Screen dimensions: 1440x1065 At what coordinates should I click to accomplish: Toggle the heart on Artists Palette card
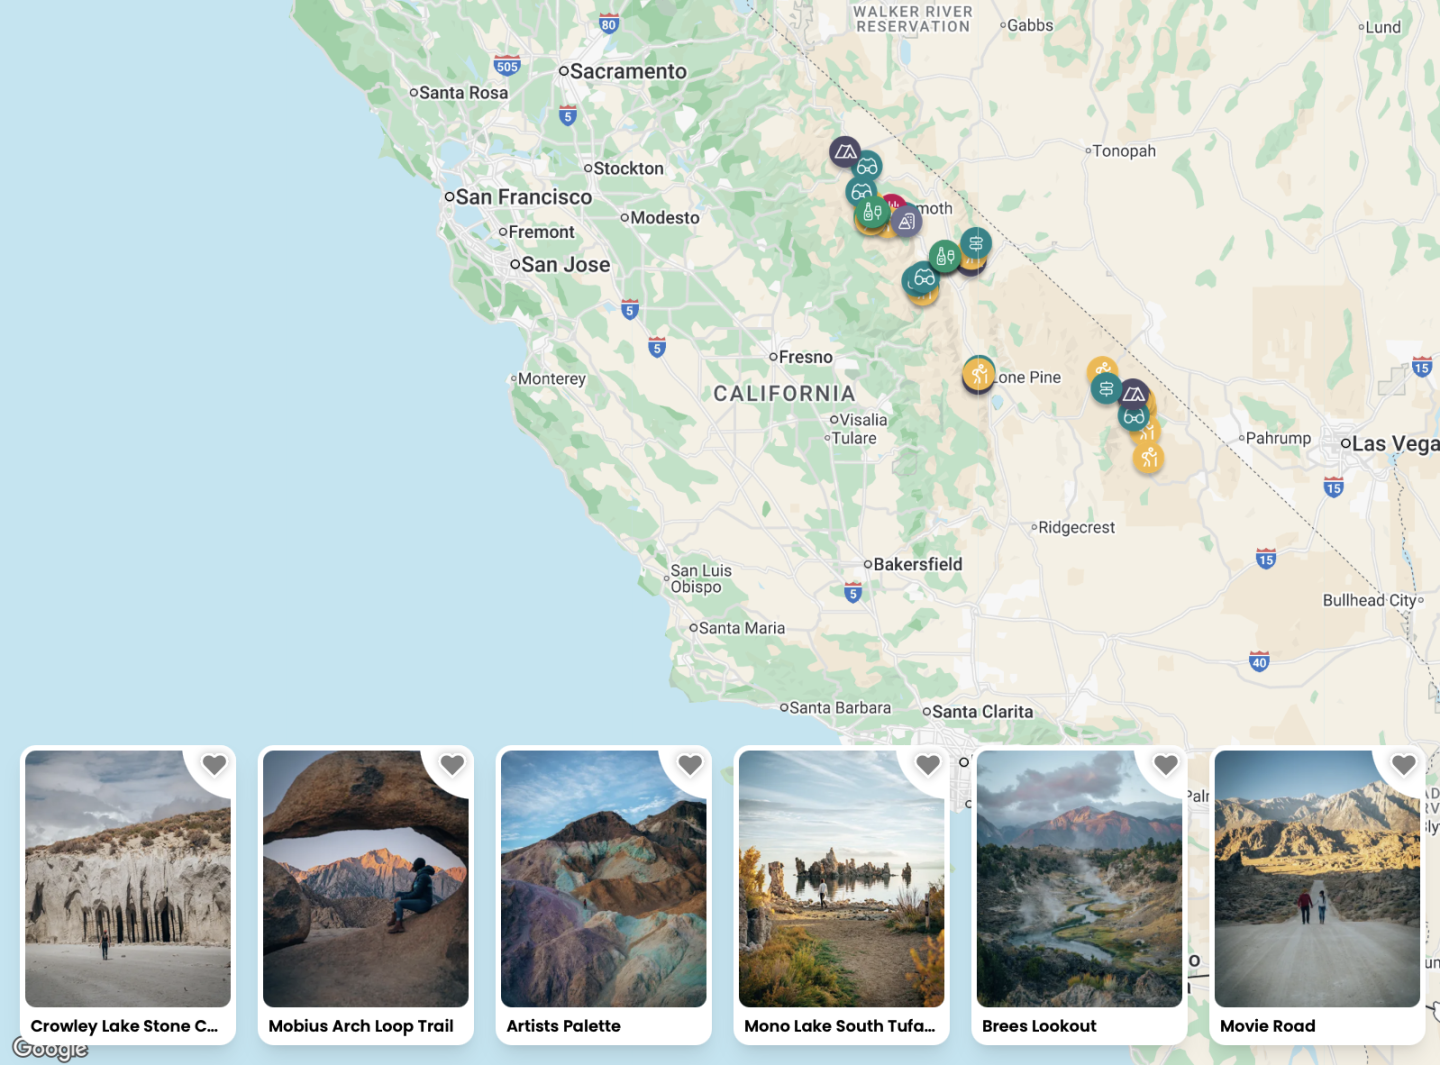[x=690, y=765]
